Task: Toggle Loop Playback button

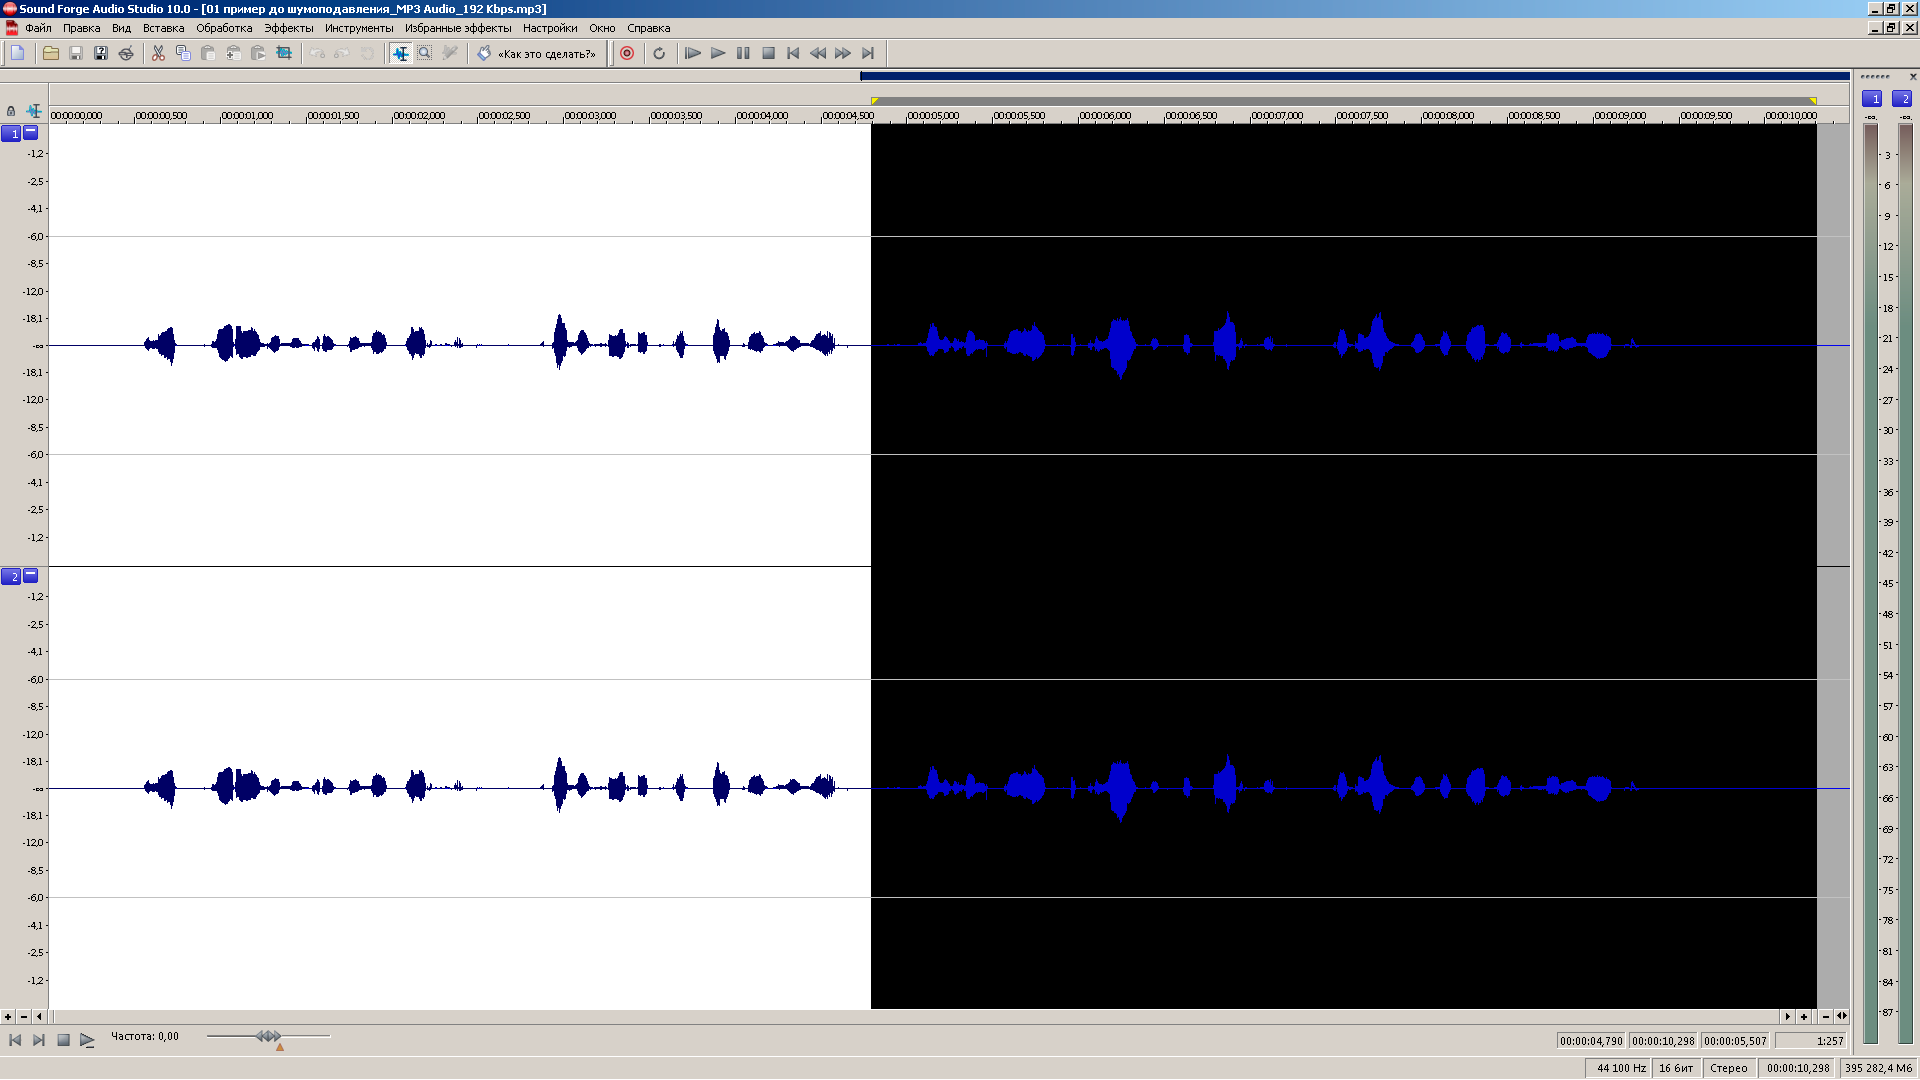Action: pyautogui.click(x=659, y=53)
